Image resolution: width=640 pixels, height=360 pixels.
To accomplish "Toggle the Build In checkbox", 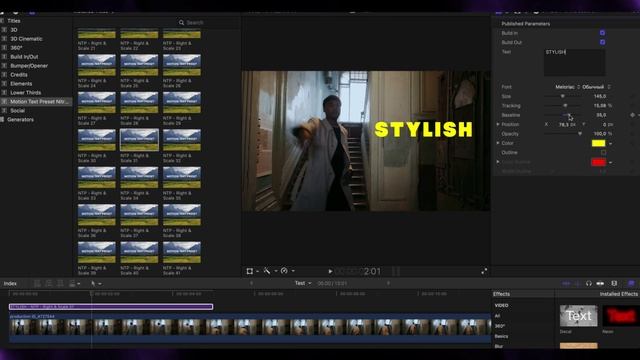I will point(602,33).
